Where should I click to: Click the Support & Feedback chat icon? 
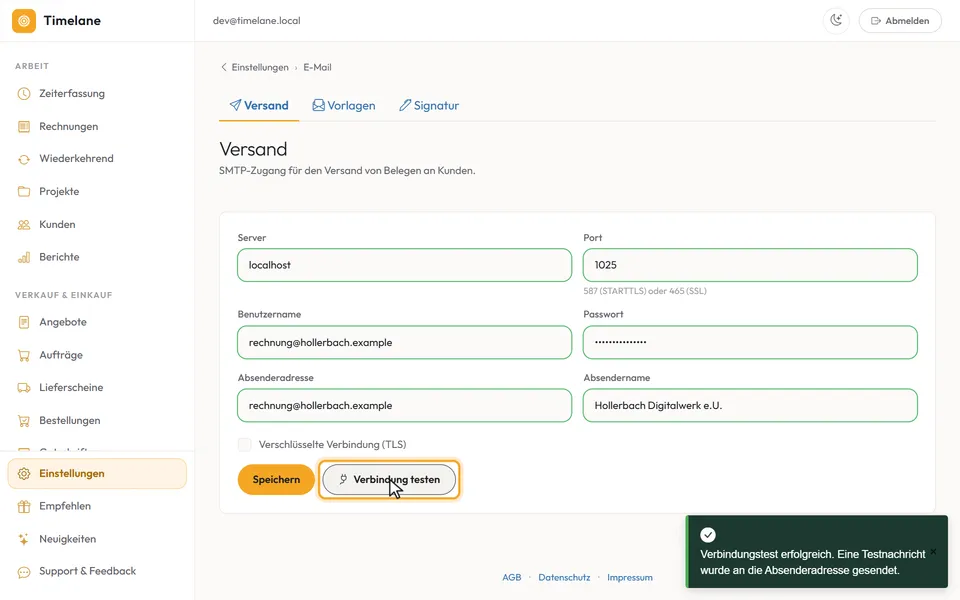24,572
